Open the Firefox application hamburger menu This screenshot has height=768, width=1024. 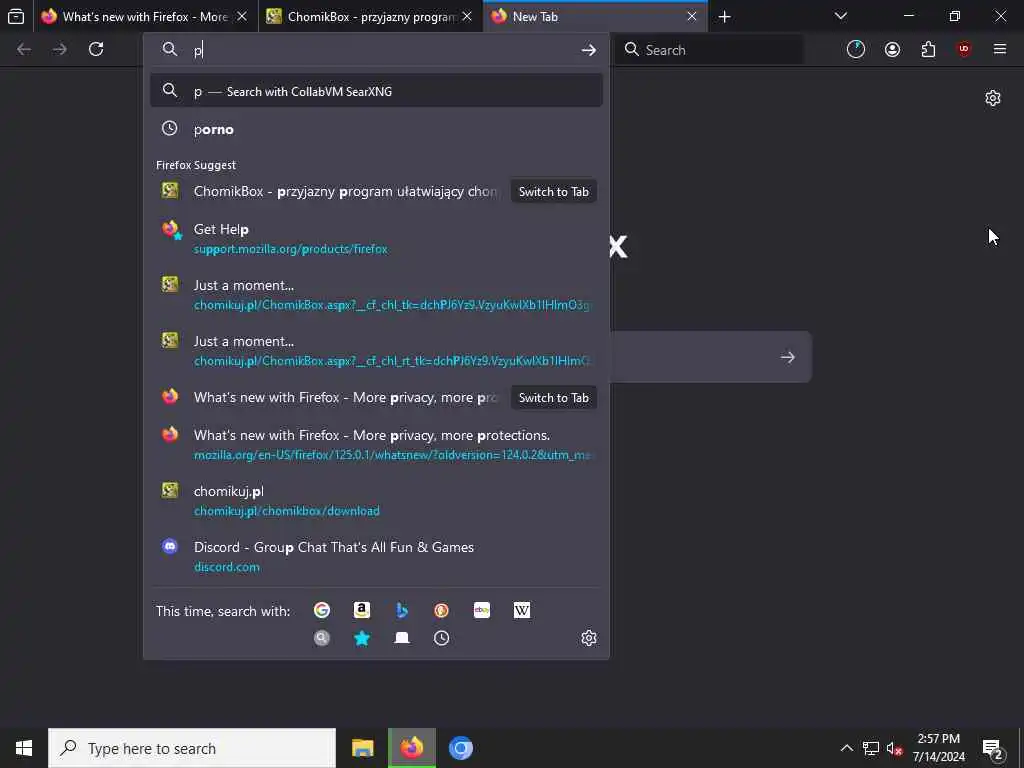(x=1000, y=49)
